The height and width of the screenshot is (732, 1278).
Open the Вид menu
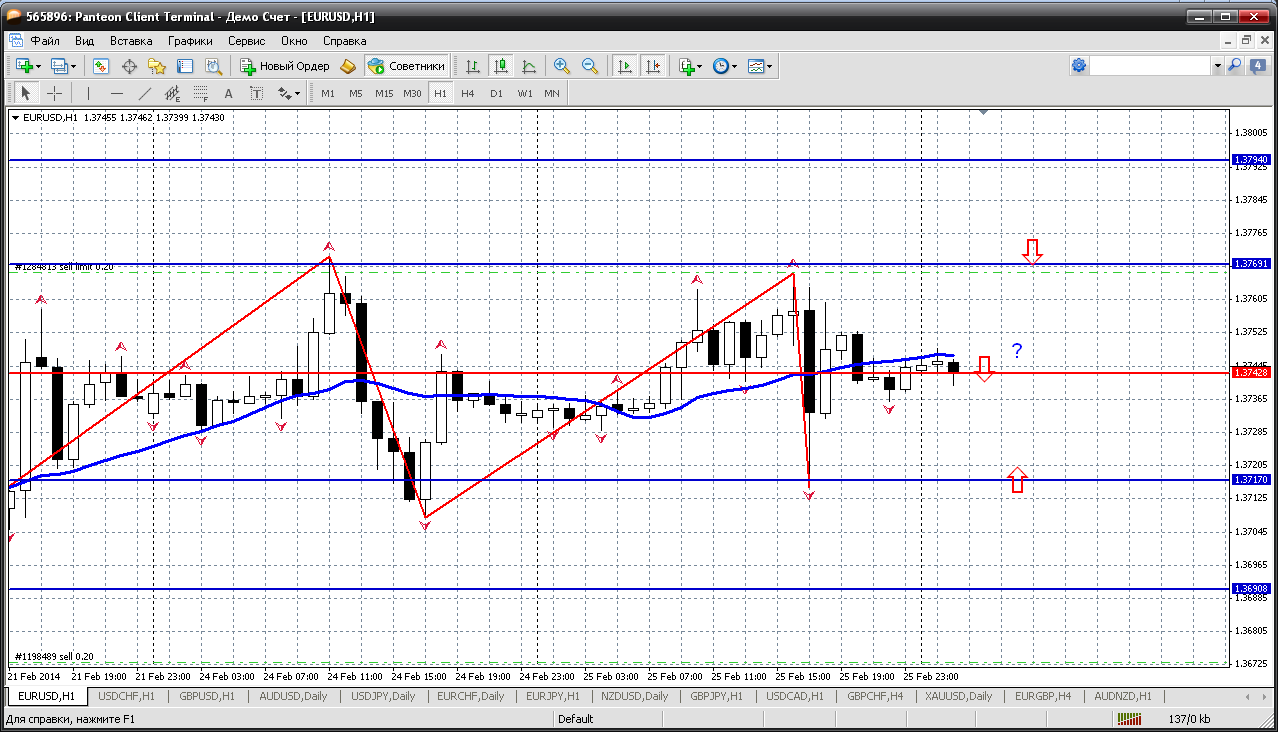(x=85, y=41)
